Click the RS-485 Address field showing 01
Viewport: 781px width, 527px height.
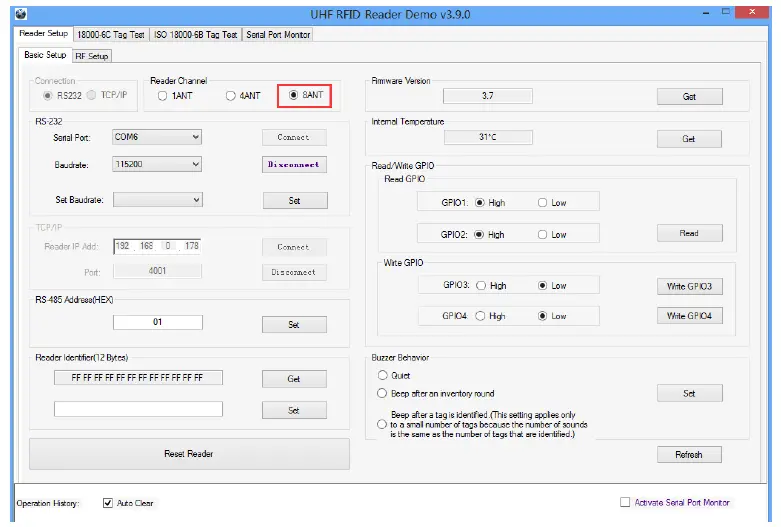pyautogui.click(x=157, y=322)
